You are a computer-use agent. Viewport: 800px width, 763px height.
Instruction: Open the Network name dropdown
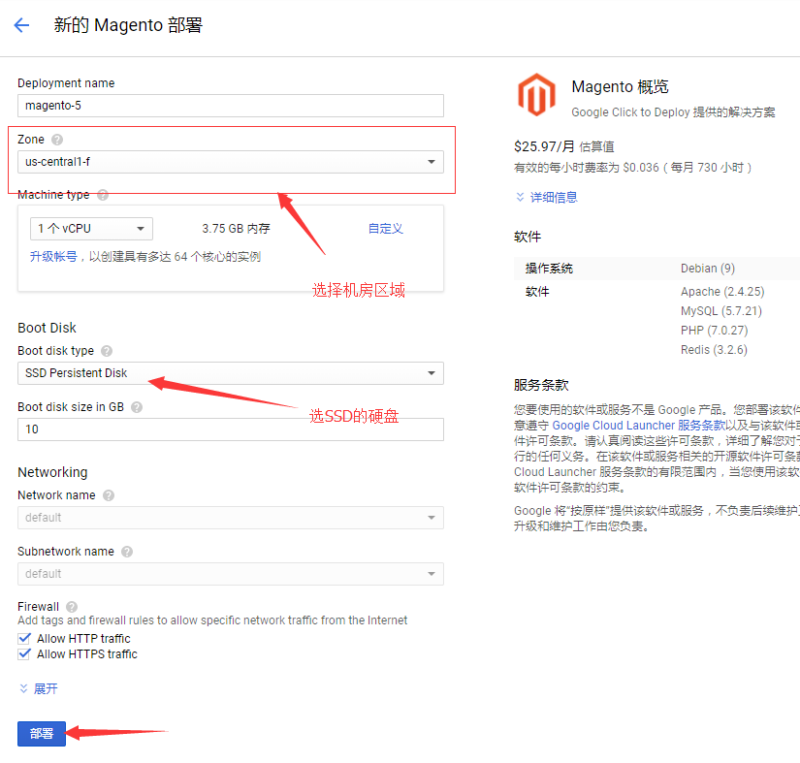(231, 518)
